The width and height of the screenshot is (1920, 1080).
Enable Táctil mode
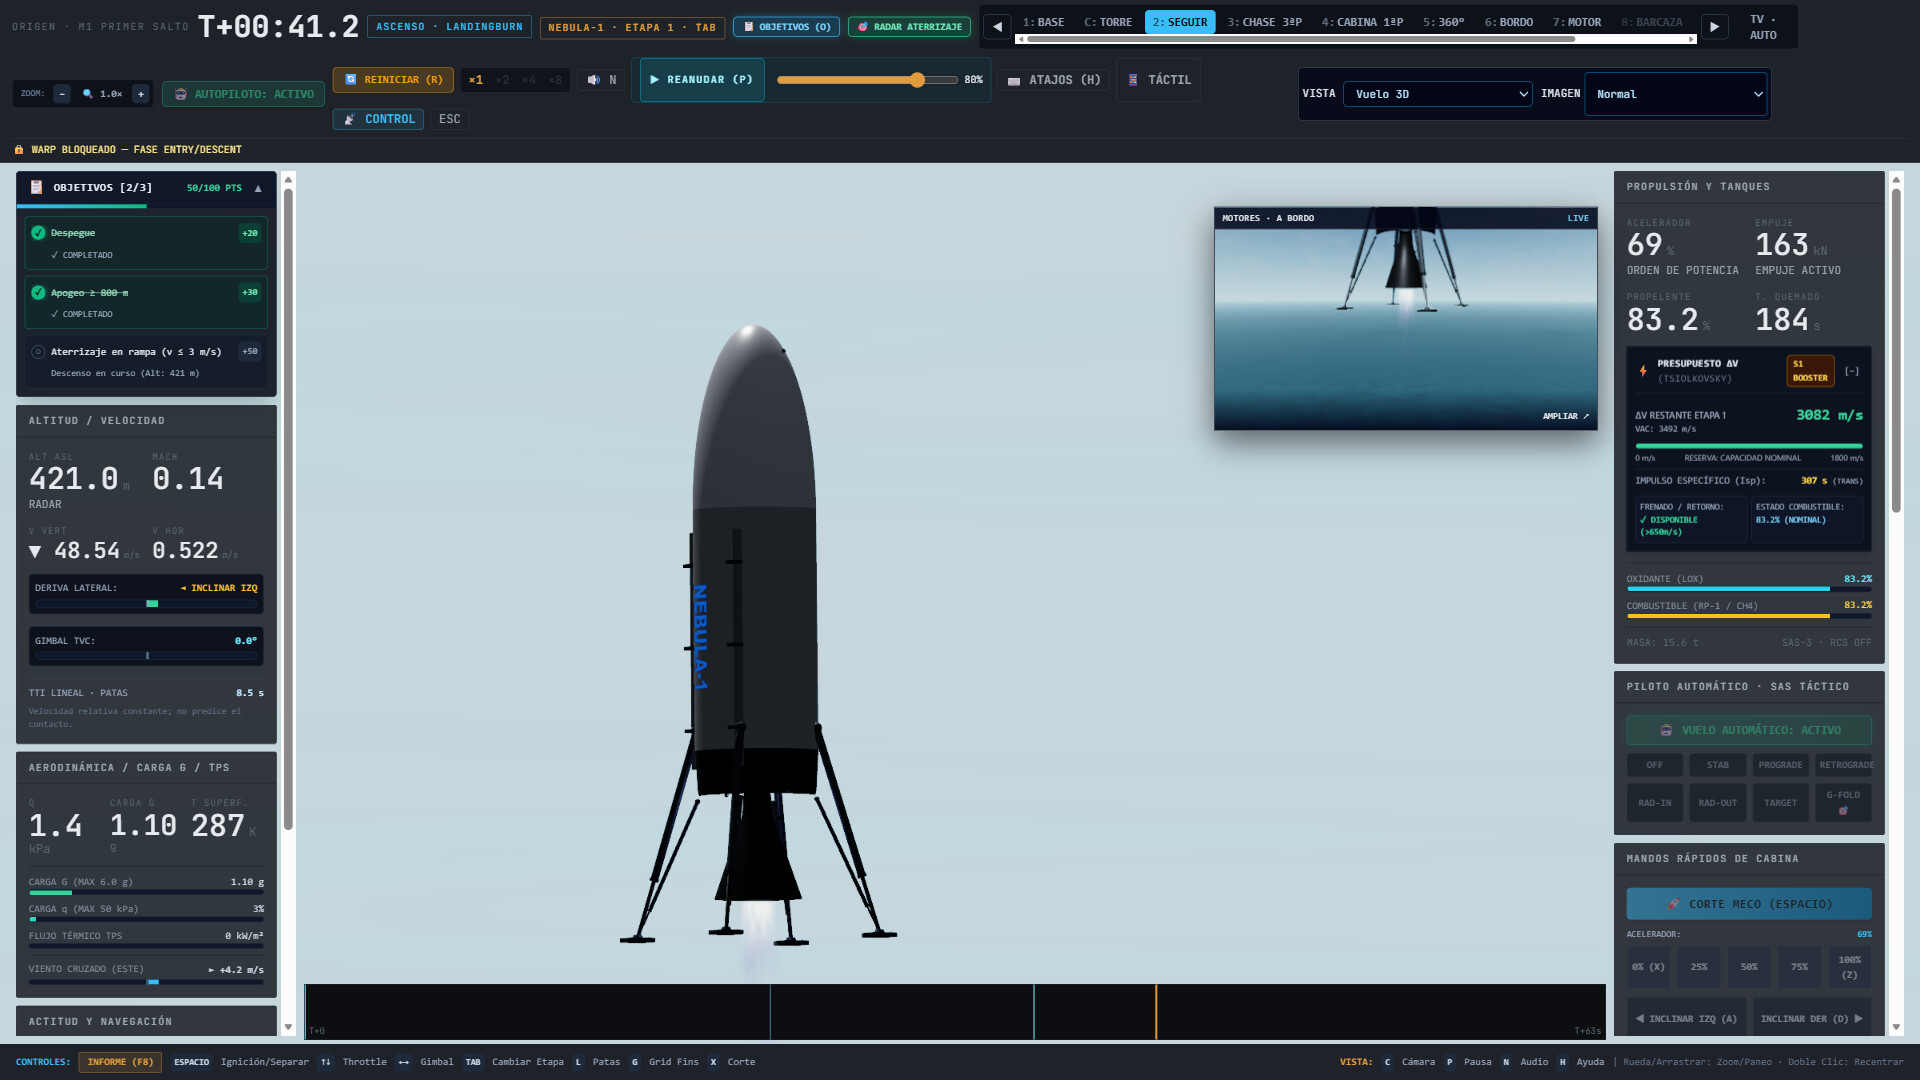coord(1159,80)
